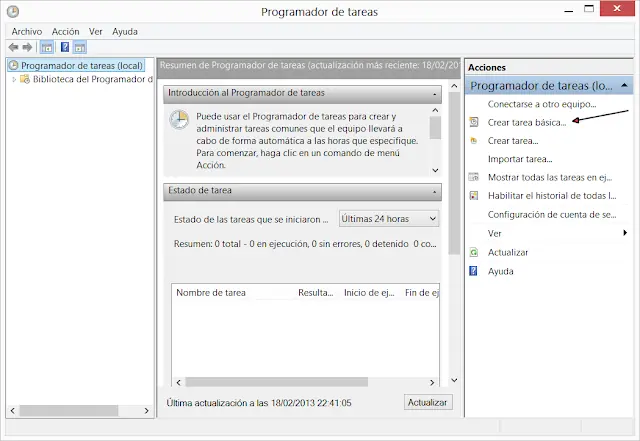
Task: Toggle the Action pane toolbar icon
Action: coord(80,47)
